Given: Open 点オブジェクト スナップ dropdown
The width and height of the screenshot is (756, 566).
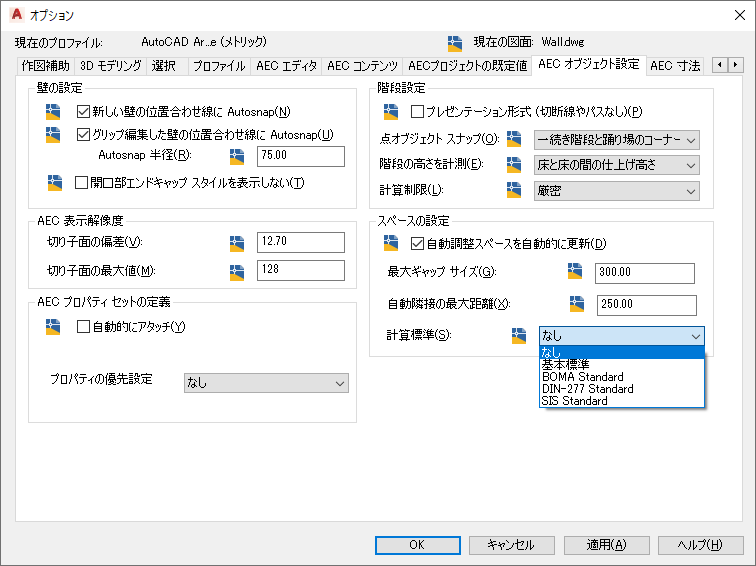Looking at the screenshot, I should coord(617,140).
